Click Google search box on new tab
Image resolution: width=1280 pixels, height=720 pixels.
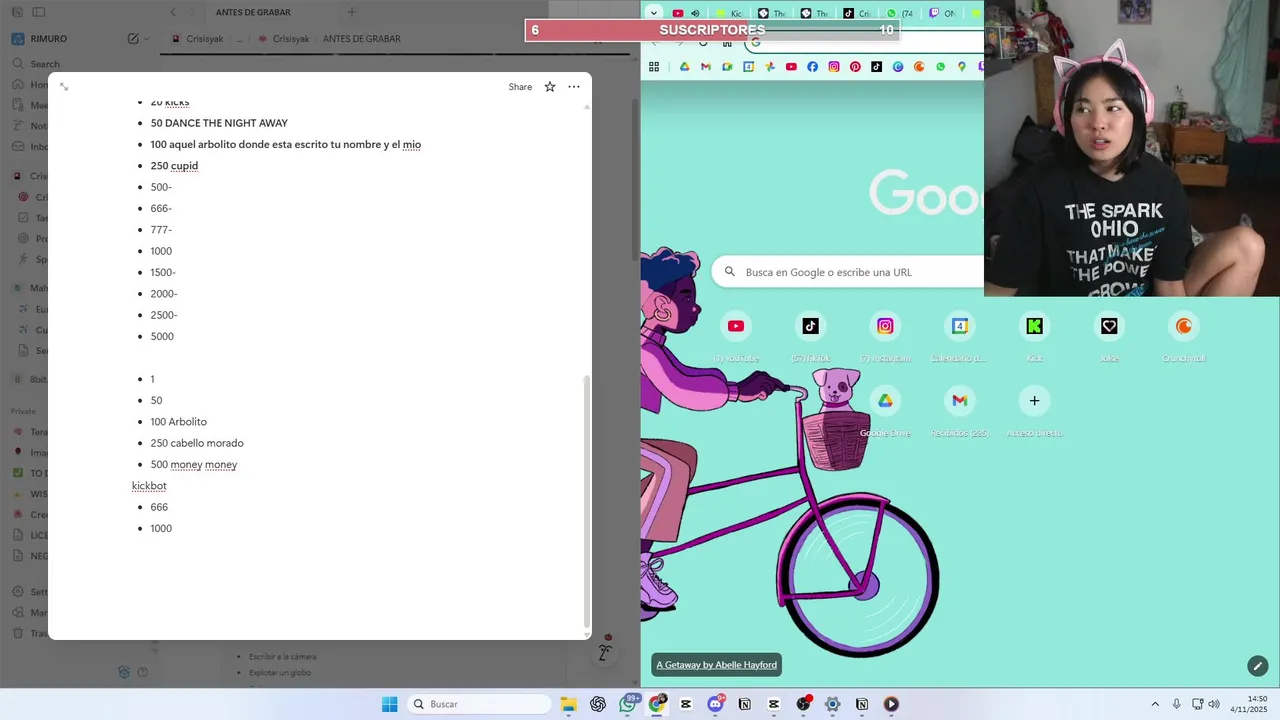coord(848,272)
